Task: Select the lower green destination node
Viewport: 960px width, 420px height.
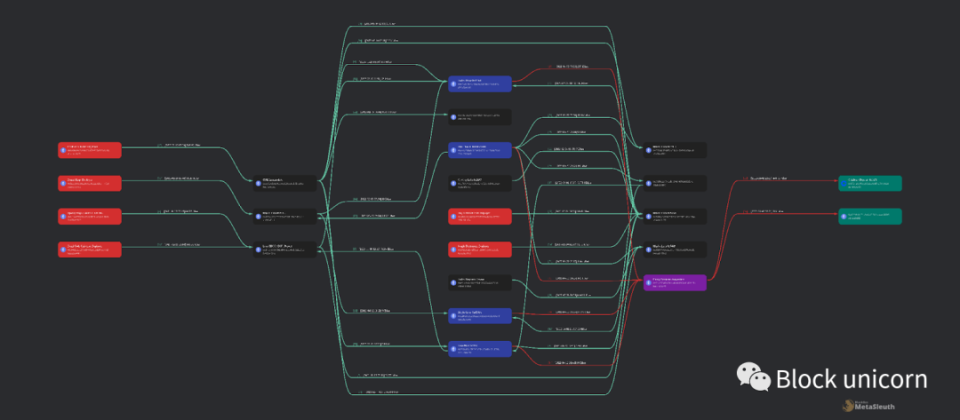Action: pos(869,216)
